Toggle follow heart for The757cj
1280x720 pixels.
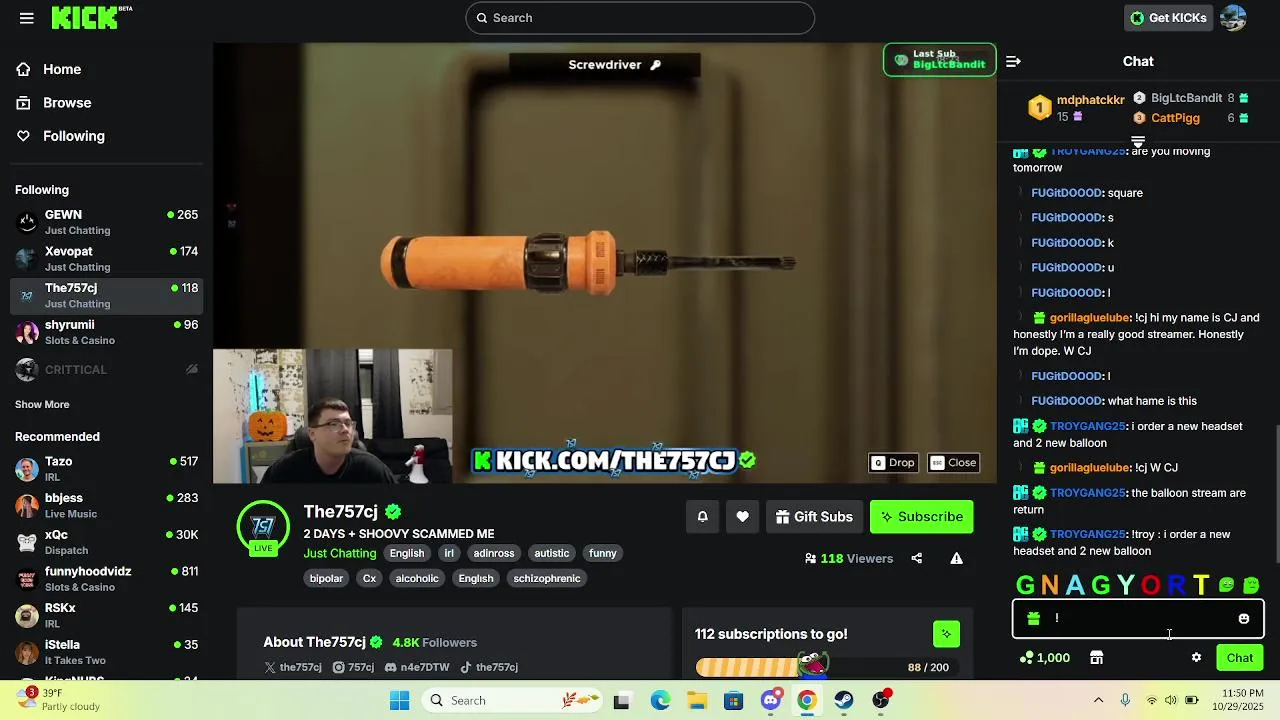(742, 517)
